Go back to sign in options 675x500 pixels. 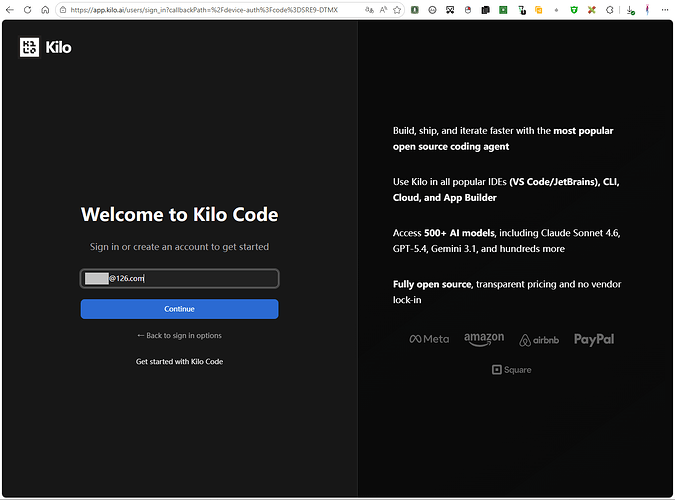pos(180,335)
